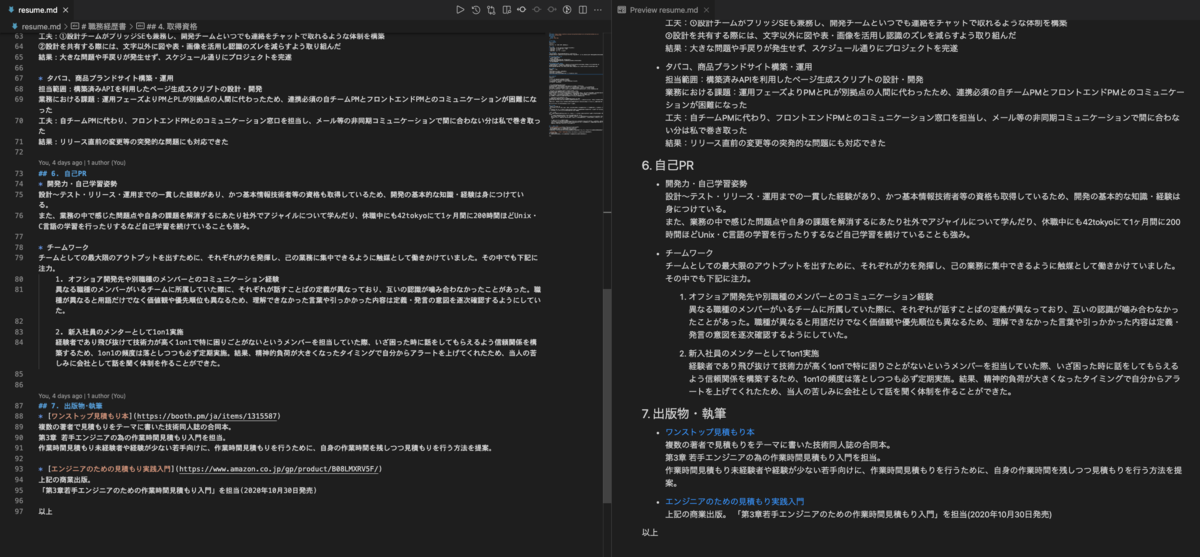Click heading ## 6. 自己PR in editor
The image size is (1200, 557).
coord(63,173)
